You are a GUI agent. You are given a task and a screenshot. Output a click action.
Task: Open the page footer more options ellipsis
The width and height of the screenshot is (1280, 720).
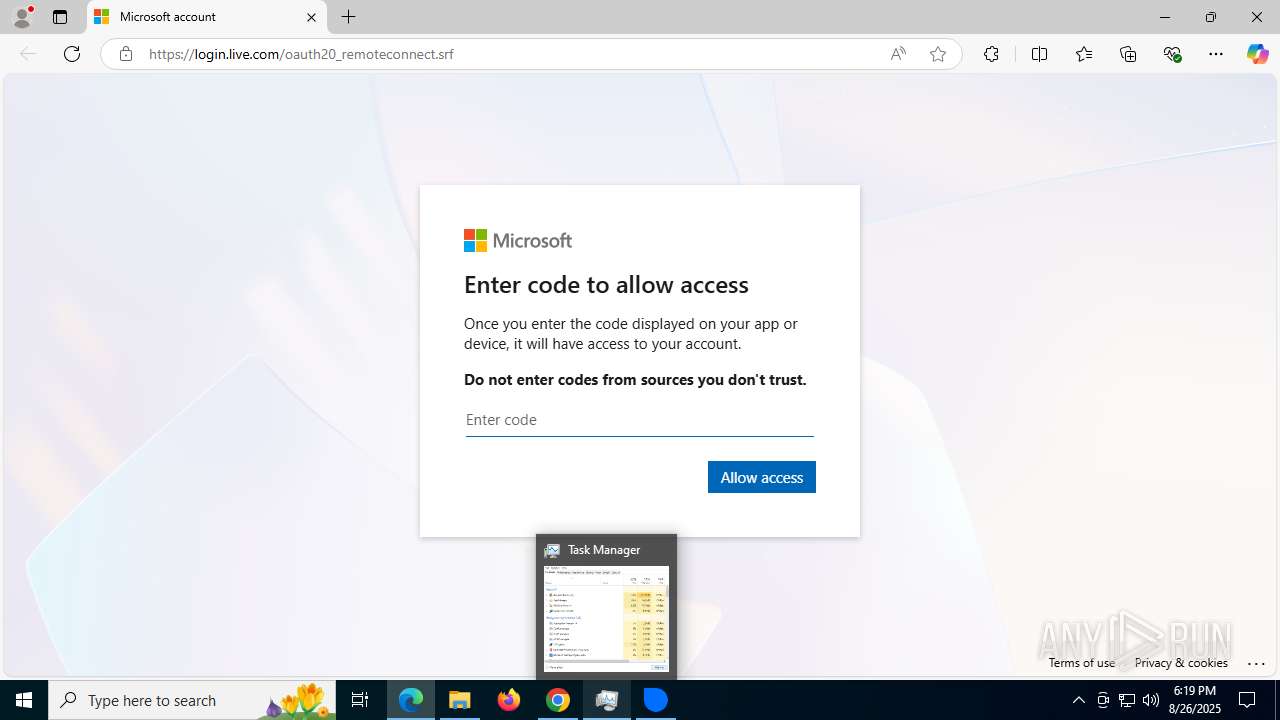tap(1257, 663)
